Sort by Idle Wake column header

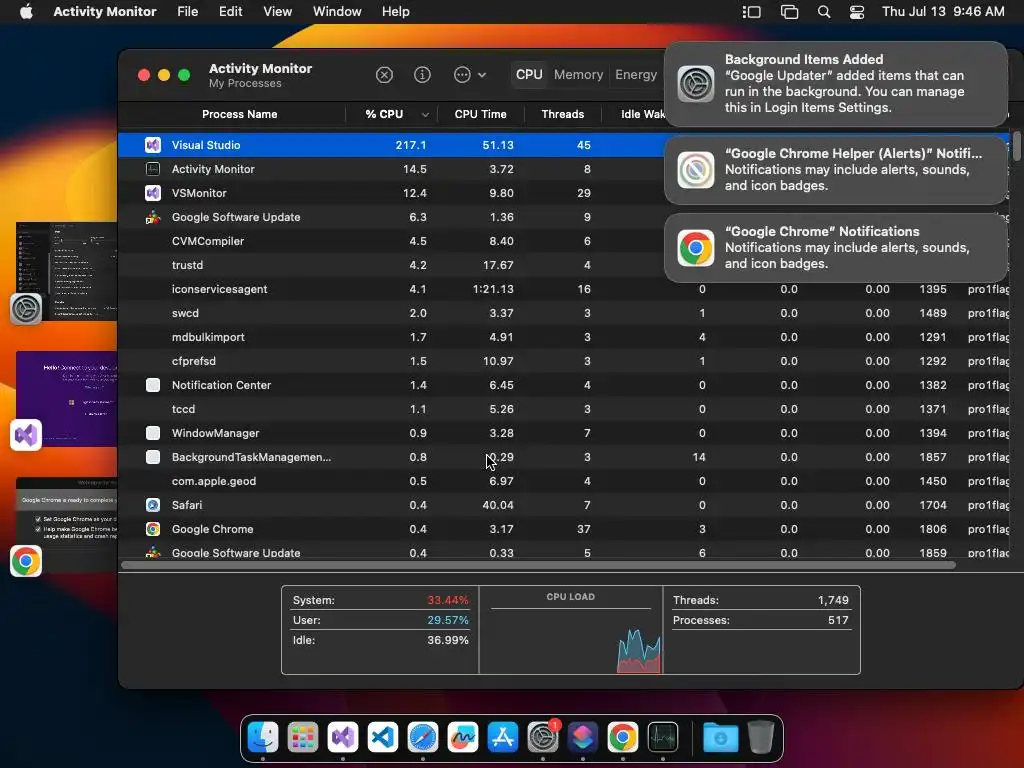pos(643,114)
